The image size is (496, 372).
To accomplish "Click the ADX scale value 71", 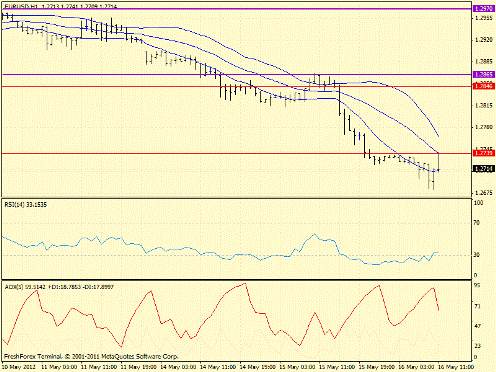I will (x=477, y=306).
